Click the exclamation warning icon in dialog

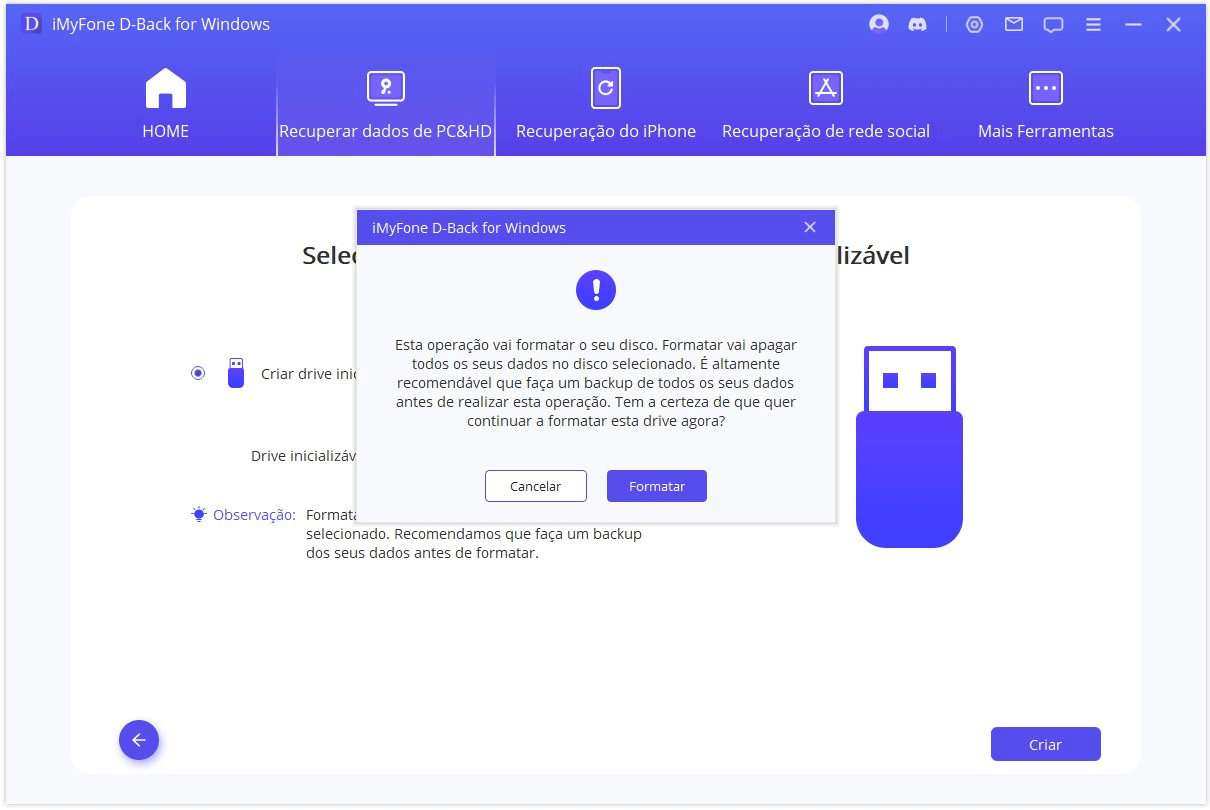pyautogui.click(x=596, y=290)
